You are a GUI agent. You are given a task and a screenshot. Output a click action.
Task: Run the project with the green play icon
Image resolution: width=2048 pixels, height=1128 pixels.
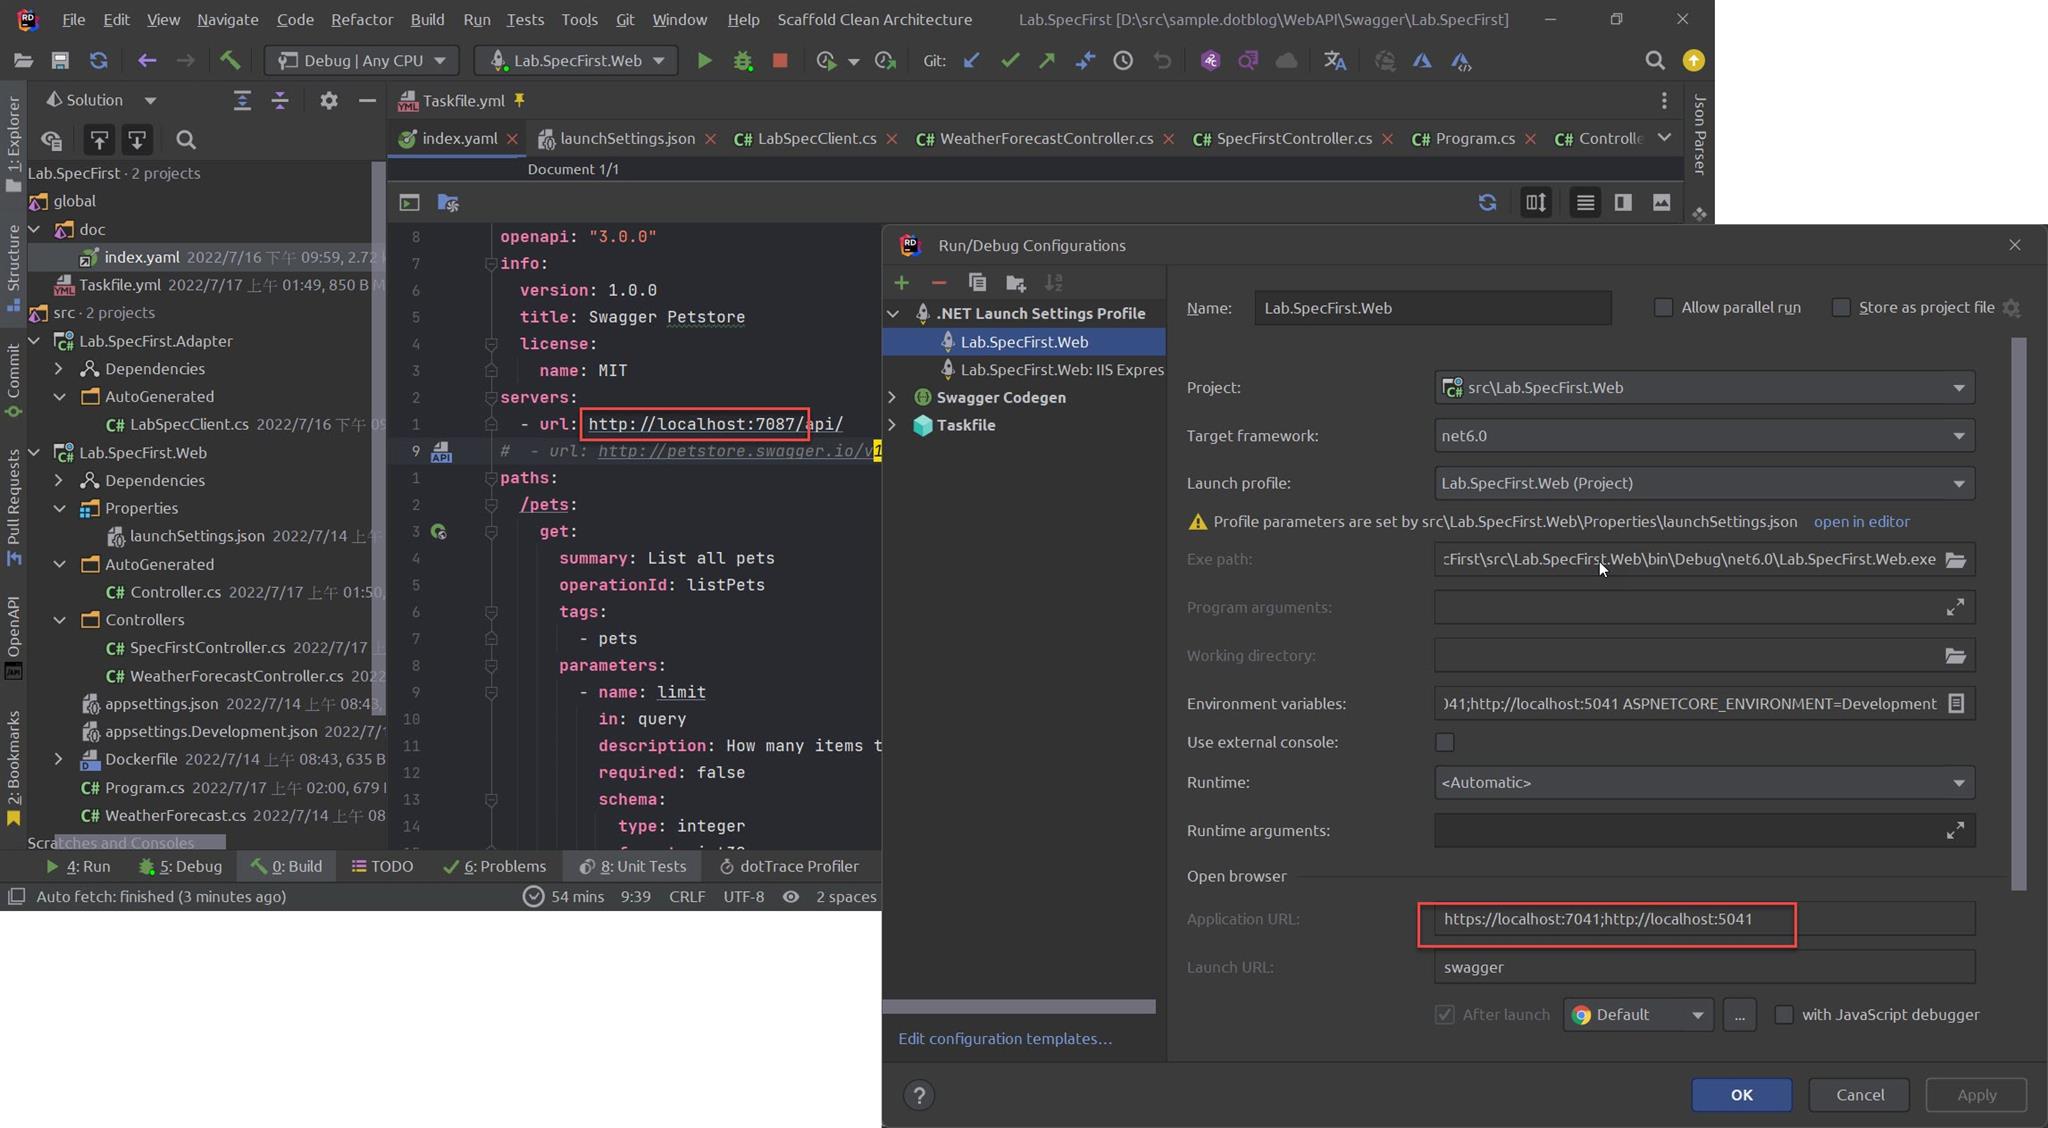point(704,61)
